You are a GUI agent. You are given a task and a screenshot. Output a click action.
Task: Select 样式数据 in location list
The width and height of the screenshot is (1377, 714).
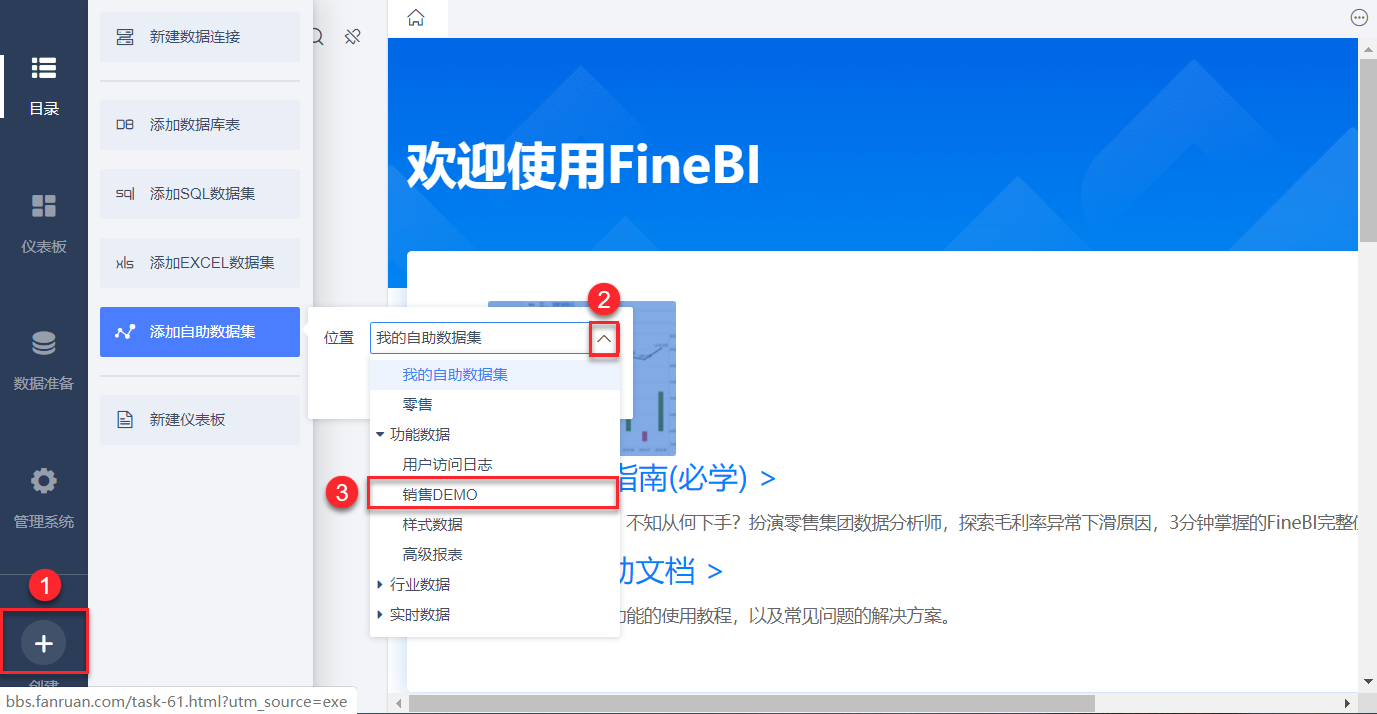click(x=495, y=525)
